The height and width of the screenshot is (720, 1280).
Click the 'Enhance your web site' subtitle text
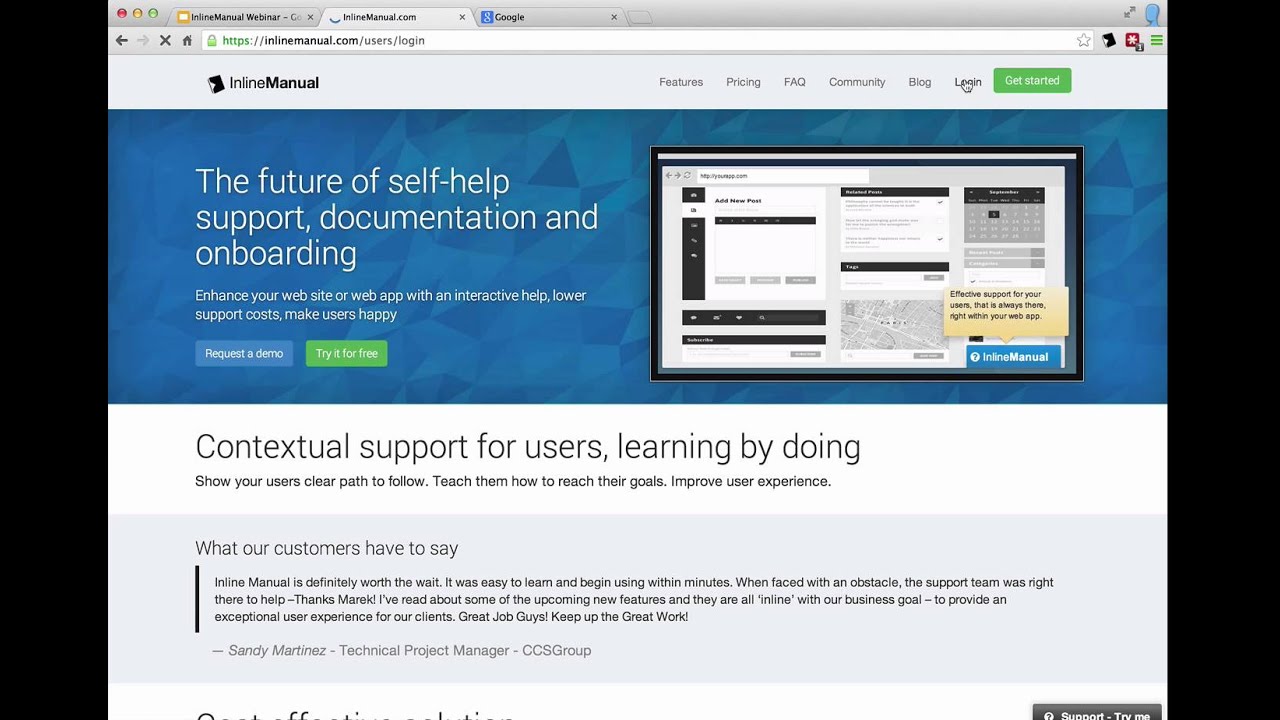(391, 305)
